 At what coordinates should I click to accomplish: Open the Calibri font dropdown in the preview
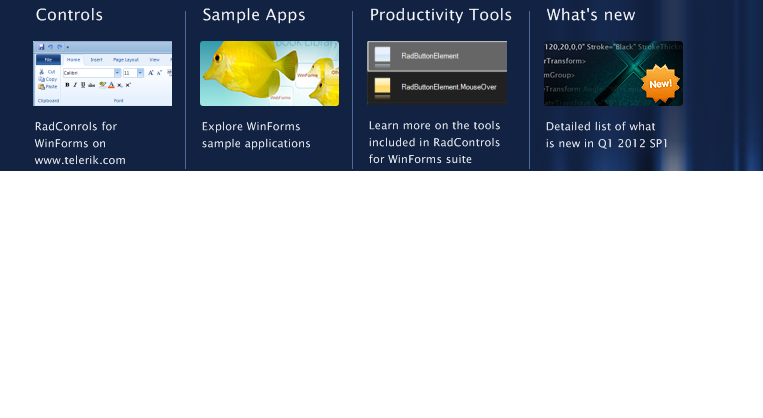[x=117, y=73]
